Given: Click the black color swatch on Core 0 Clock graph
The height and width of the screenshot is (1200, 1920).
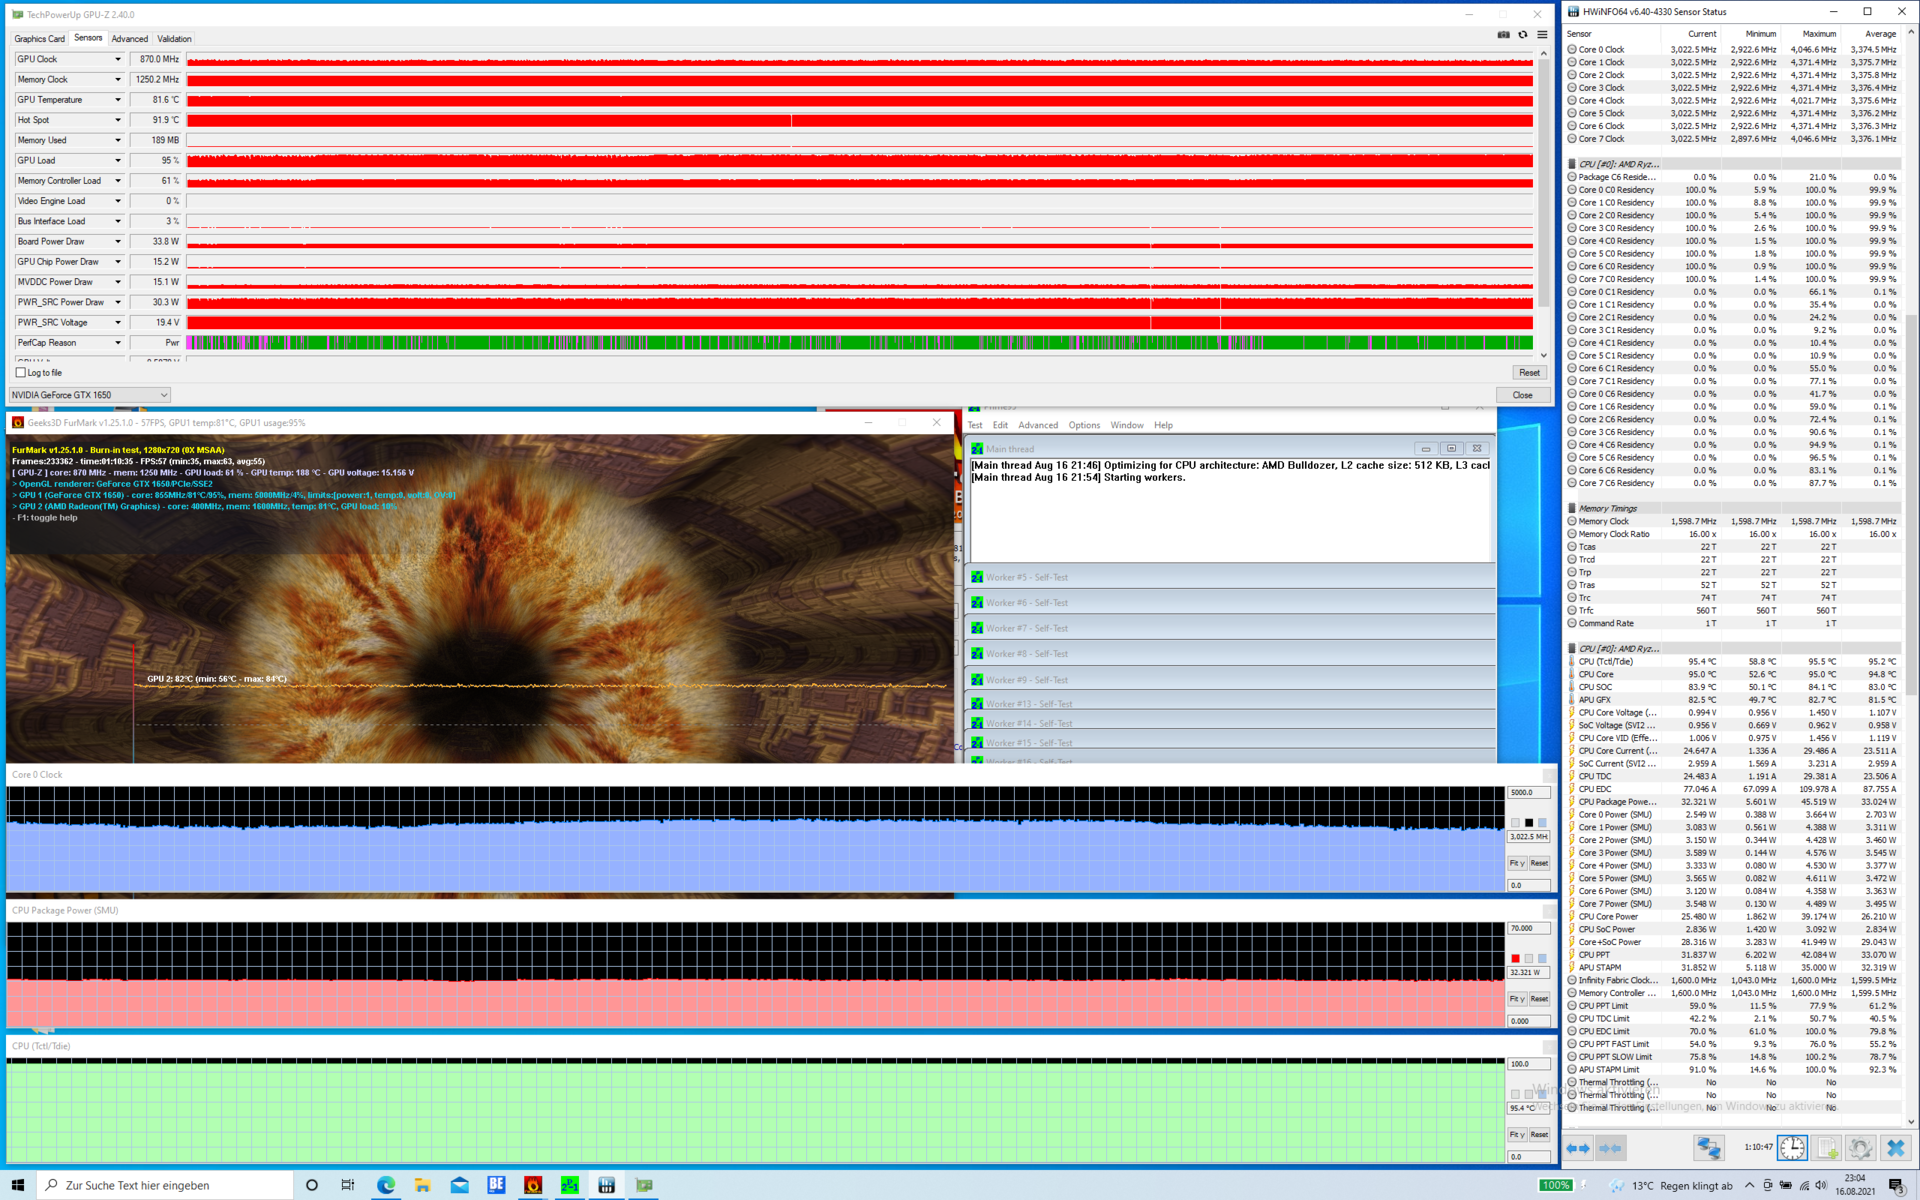Looking at the screenshot, I should point(1529,823).
